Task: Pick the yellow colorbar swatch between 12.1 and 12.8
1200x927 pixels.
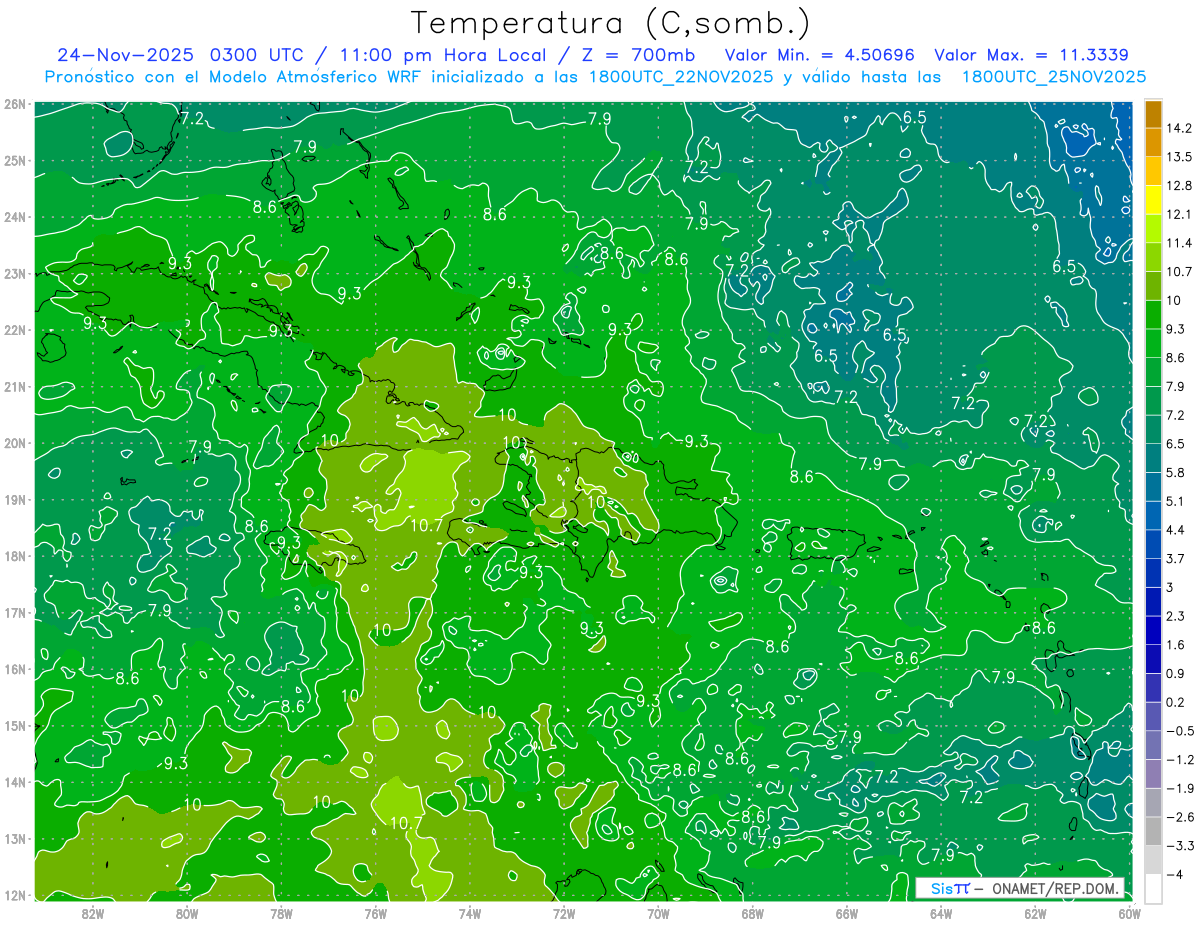Action: click(1153, 200)
